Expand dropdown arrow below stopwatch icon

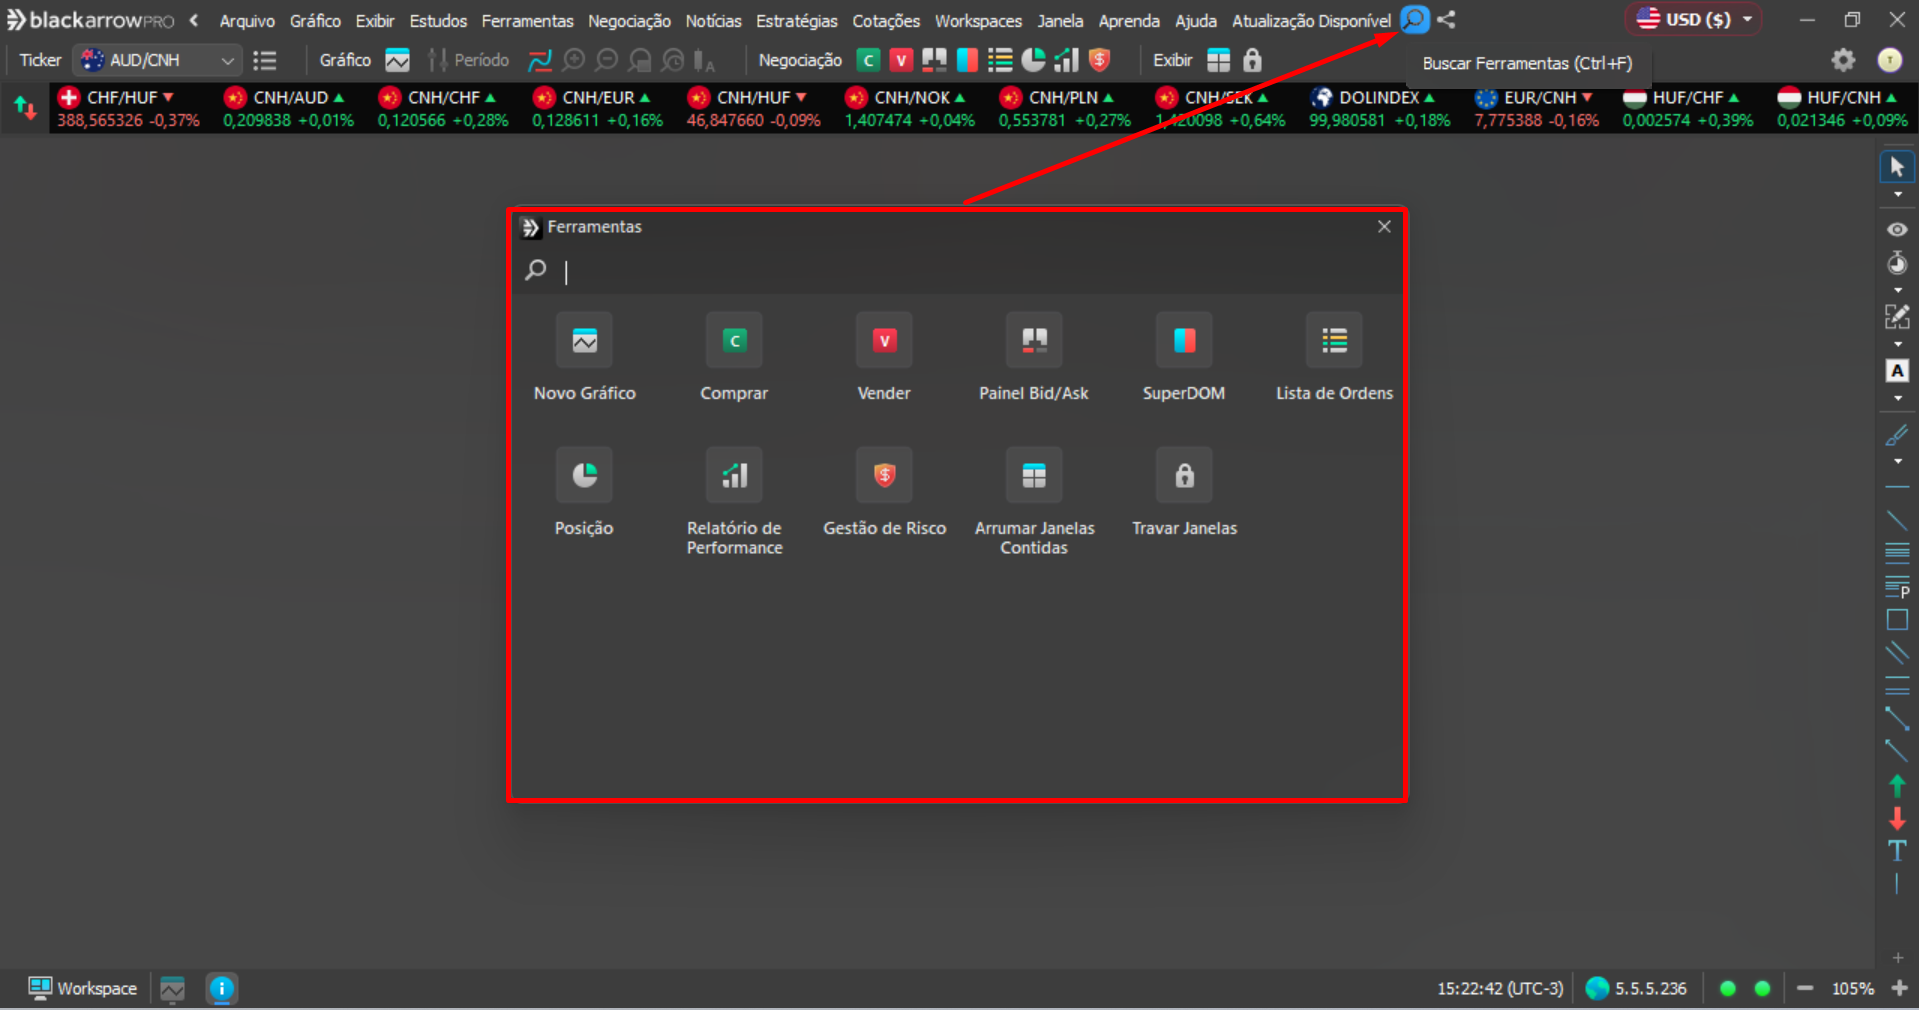[x=1897, y=290]
